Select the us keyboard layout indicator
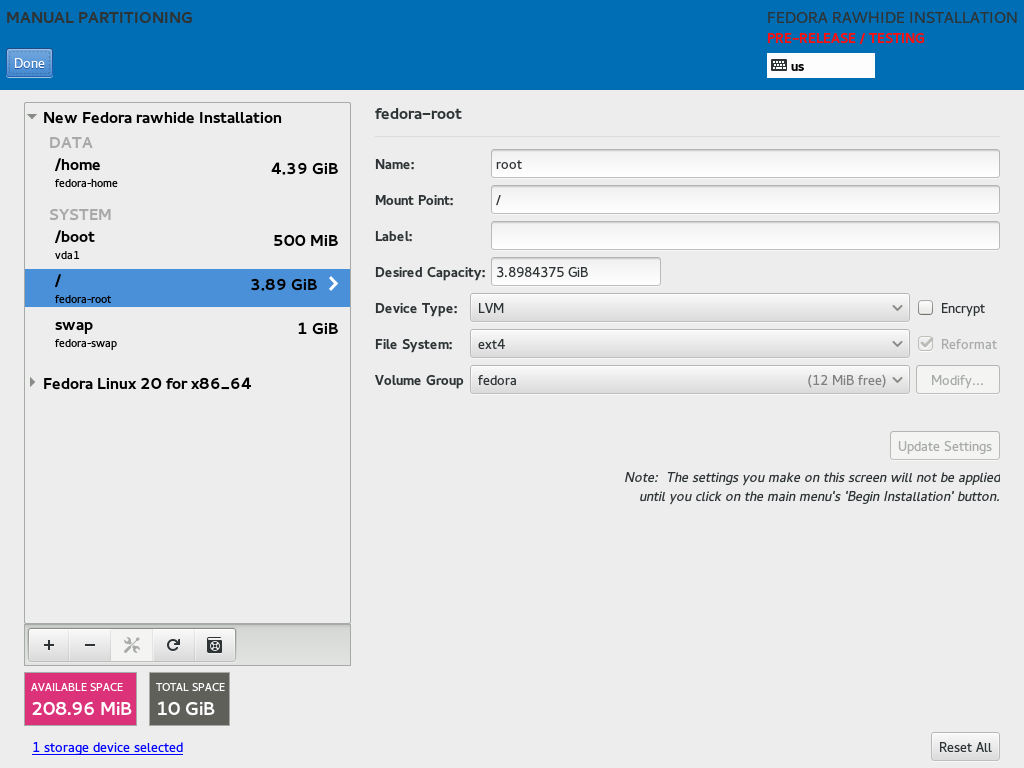This screenshot has width=1024, height=768. [x=820, y=65]
